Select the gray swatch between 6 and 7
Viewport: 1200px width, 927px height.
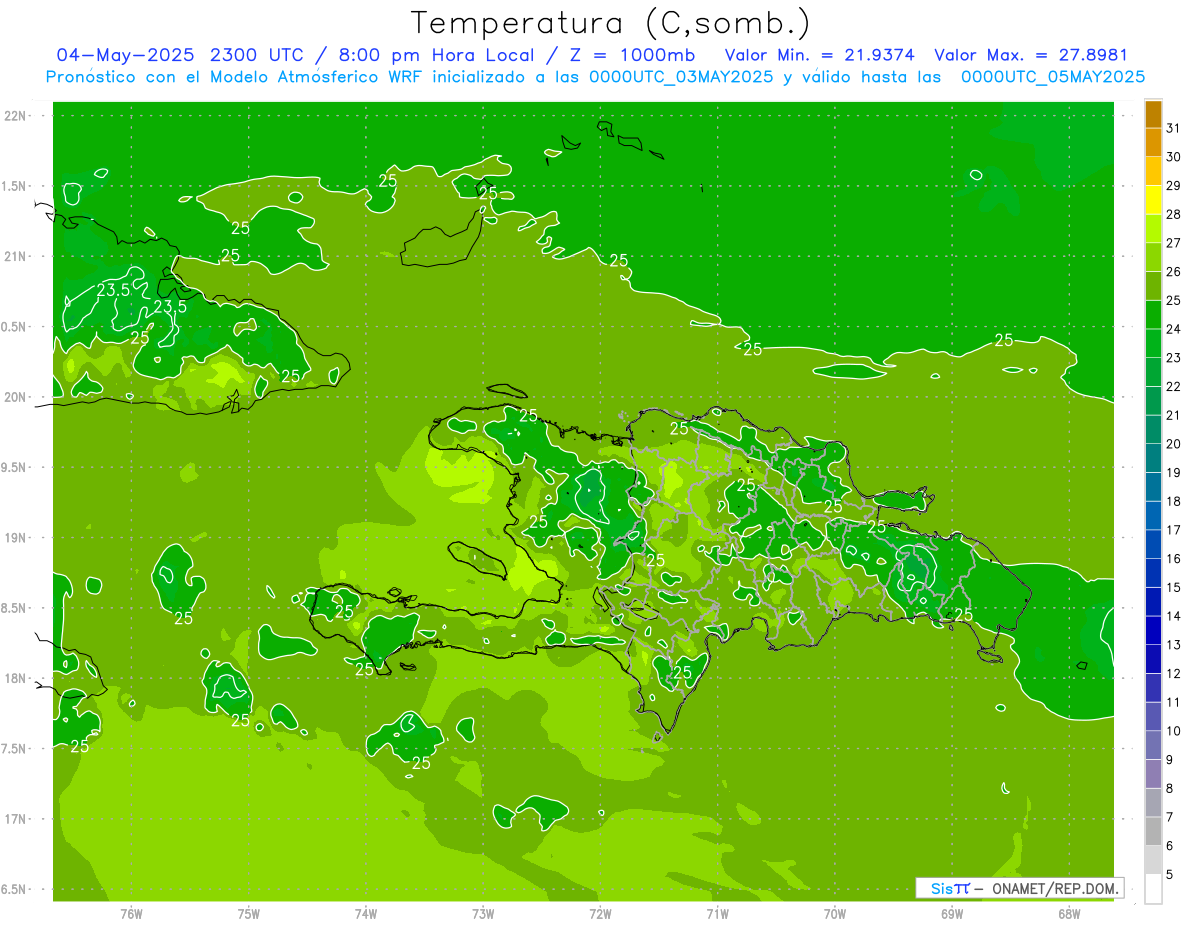click(1153, 831)
